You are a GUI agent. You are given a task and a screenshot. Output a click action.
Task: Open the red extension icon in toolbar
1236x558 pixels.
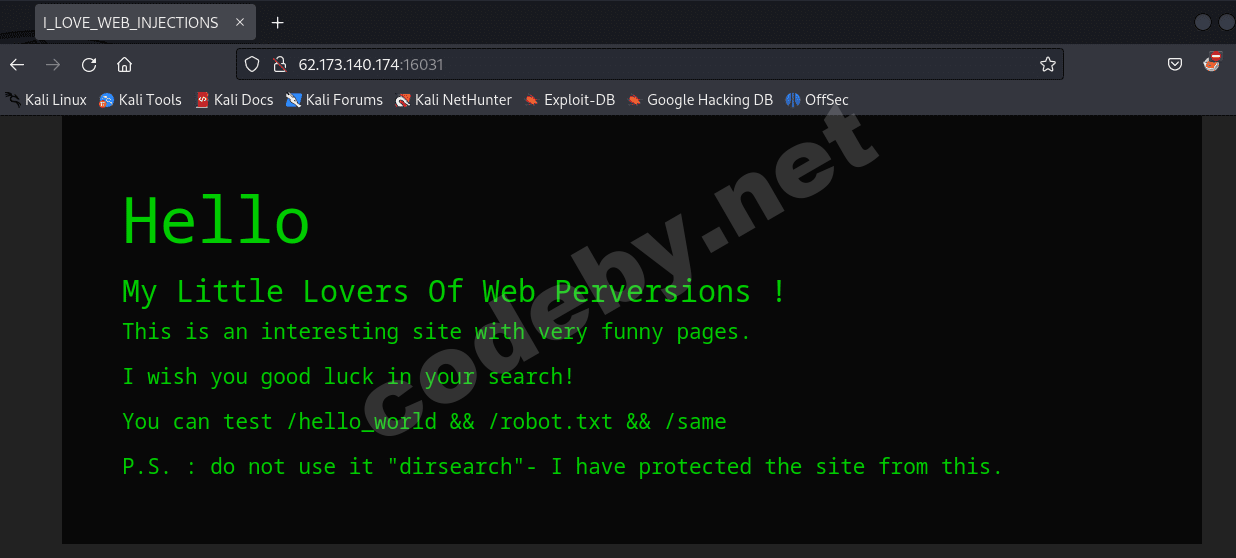pyautogui.click(x=1211, y=64)
